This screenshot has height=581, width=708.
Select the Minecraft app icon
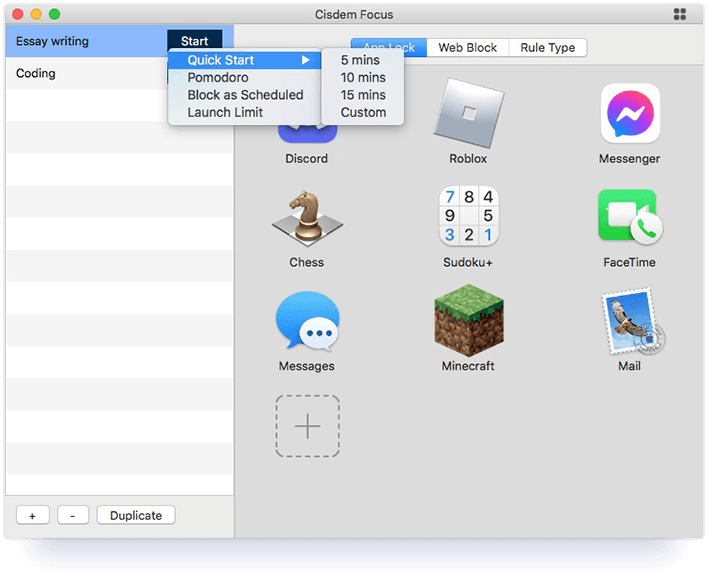[469, 321]
